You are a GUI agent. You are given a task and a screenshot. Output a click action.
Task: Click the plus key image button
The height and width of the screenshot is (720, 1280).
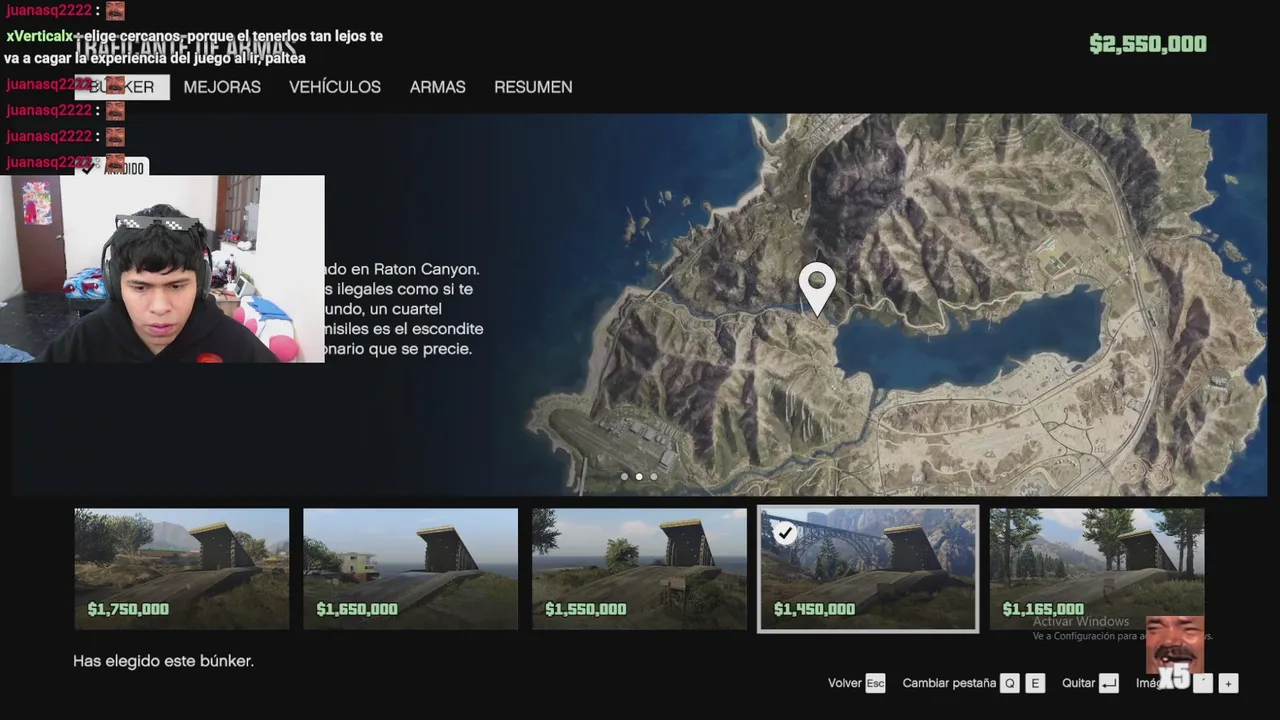click(1228, 683)
